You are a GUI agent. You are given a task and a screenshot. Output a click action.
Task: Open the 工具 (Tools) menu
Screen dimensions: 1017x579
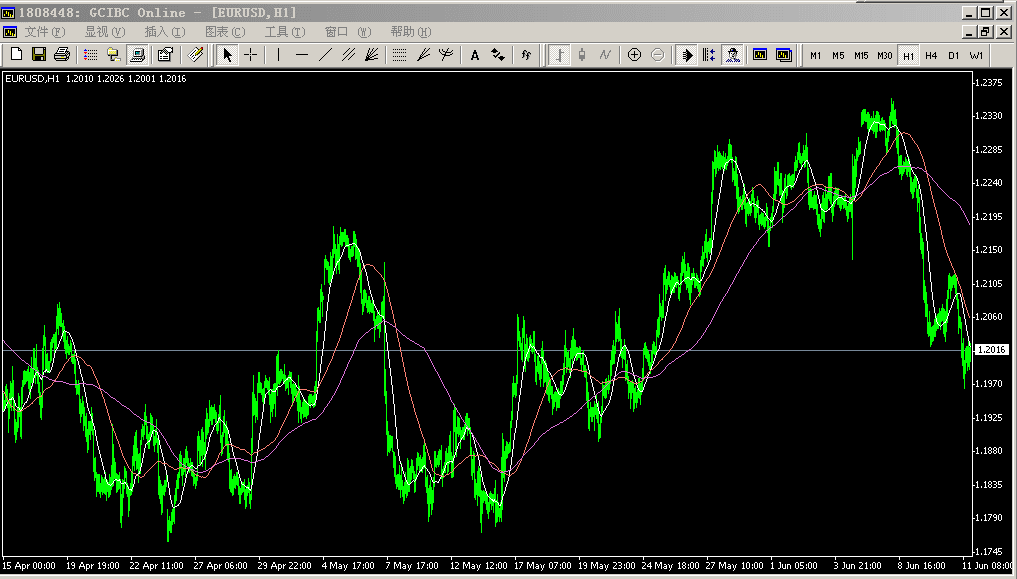tap(284, 32)
